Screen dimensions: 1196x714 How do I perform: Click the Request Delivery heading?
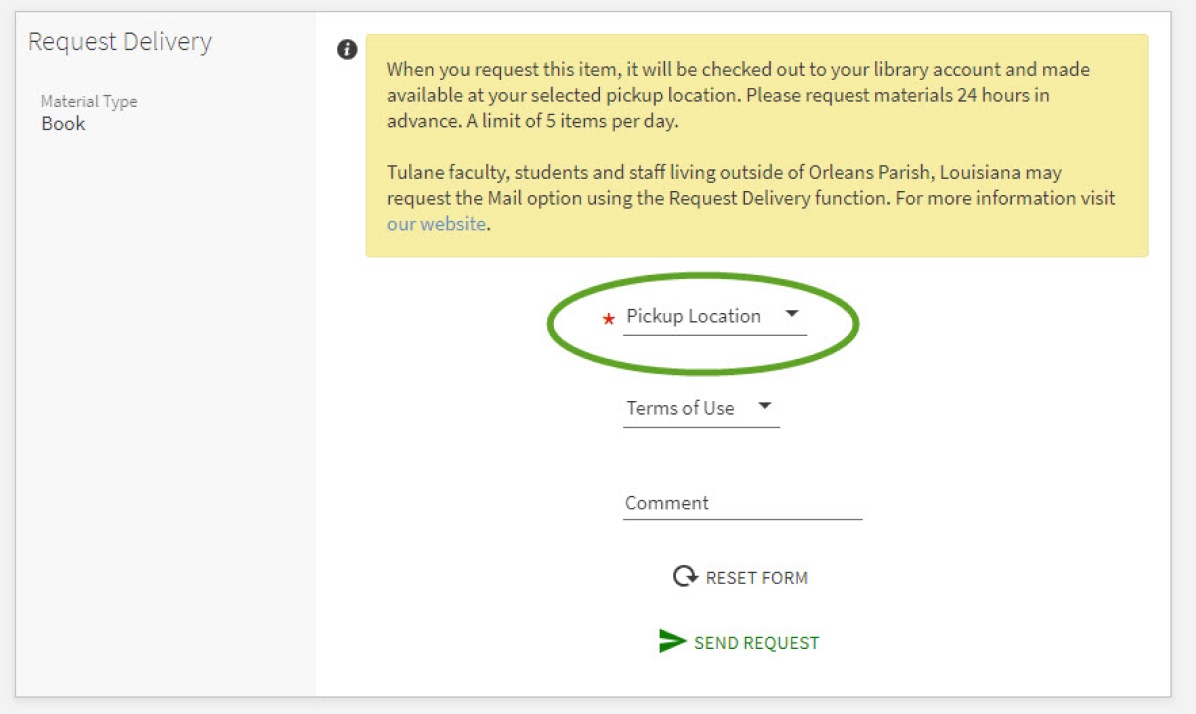[x=120, y=42]
